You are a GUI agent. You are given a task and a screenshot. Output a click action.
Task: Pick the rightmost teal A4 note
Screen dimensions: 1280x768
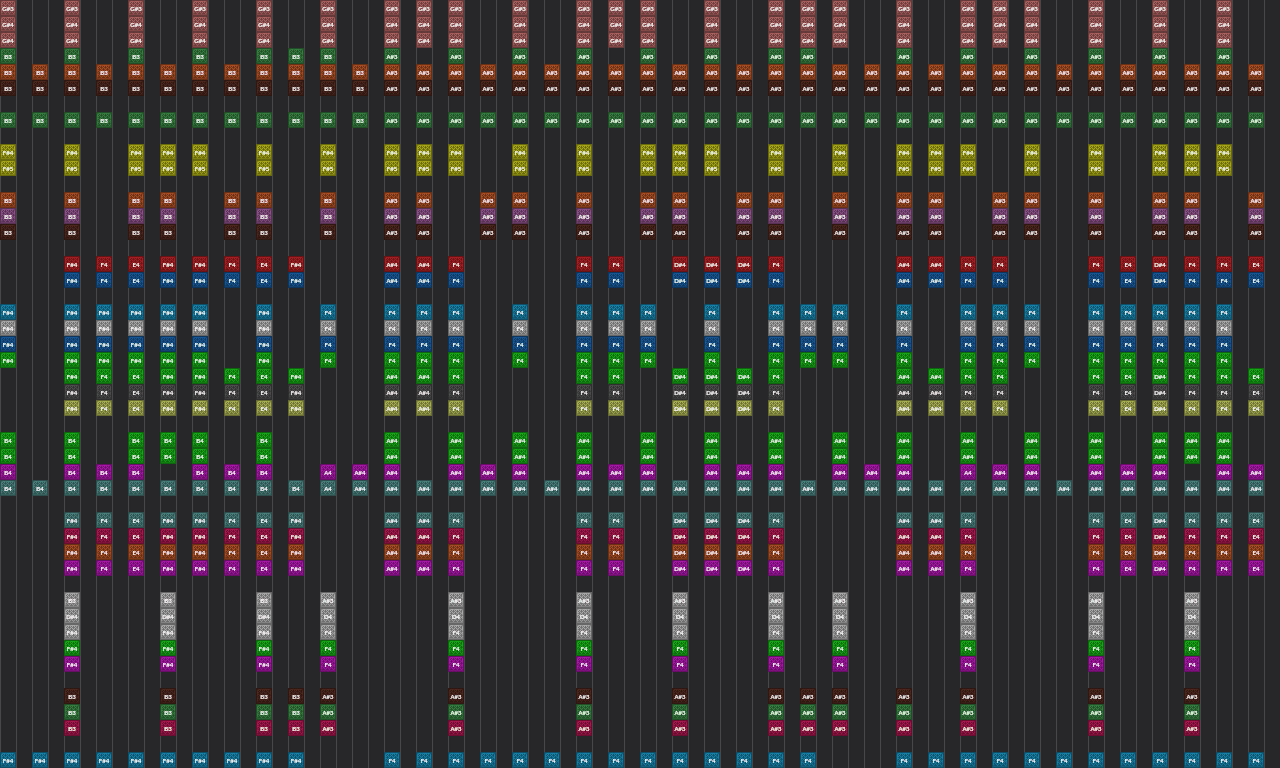(x=968, y=488)
